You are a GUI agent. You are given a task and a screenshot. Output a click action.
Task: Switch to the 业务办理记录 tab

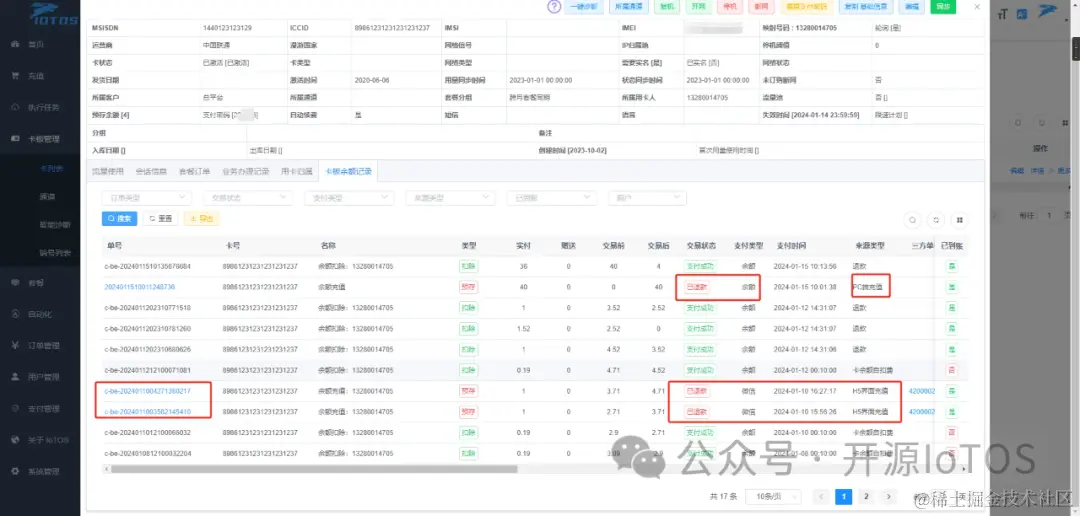(245, 171)
